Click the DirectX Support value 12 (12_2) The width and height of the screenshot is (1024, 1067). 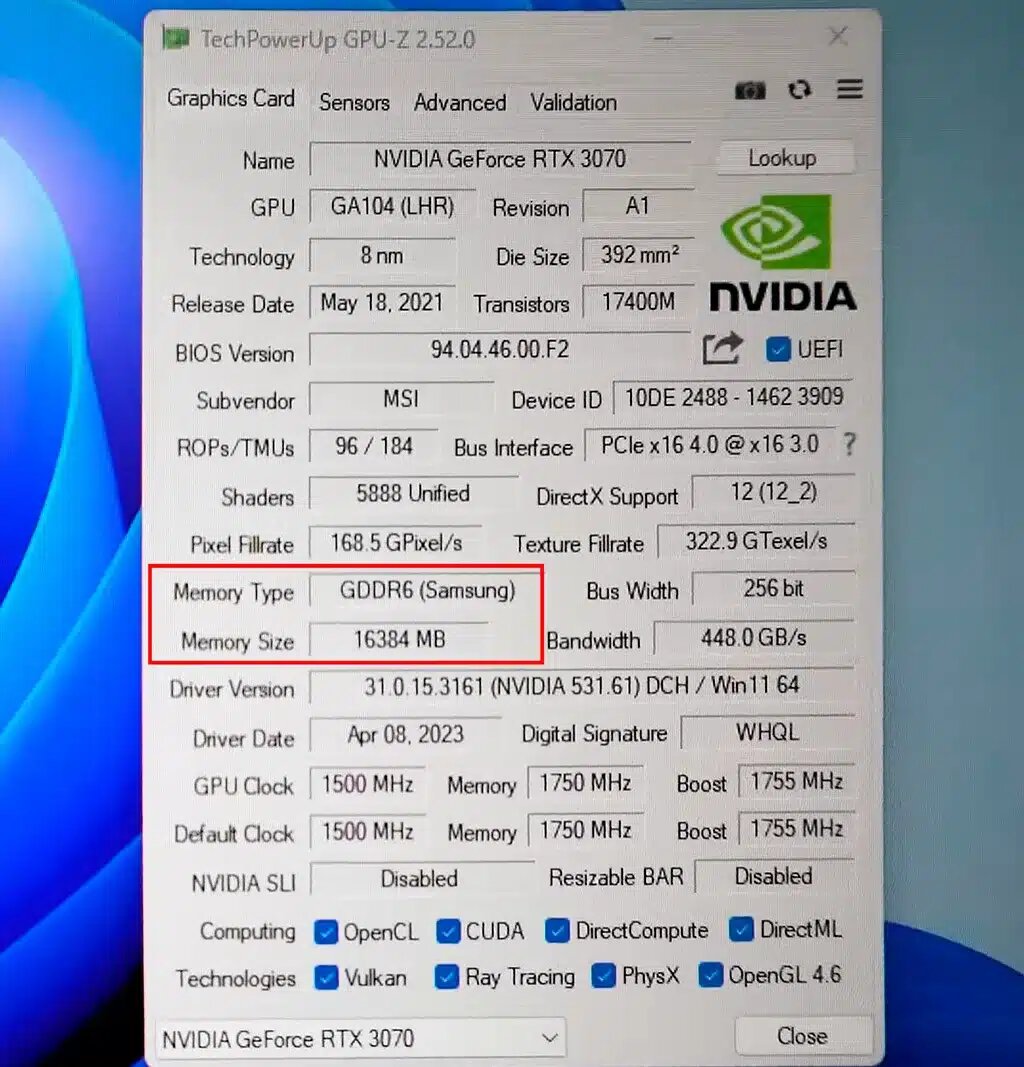774,492
